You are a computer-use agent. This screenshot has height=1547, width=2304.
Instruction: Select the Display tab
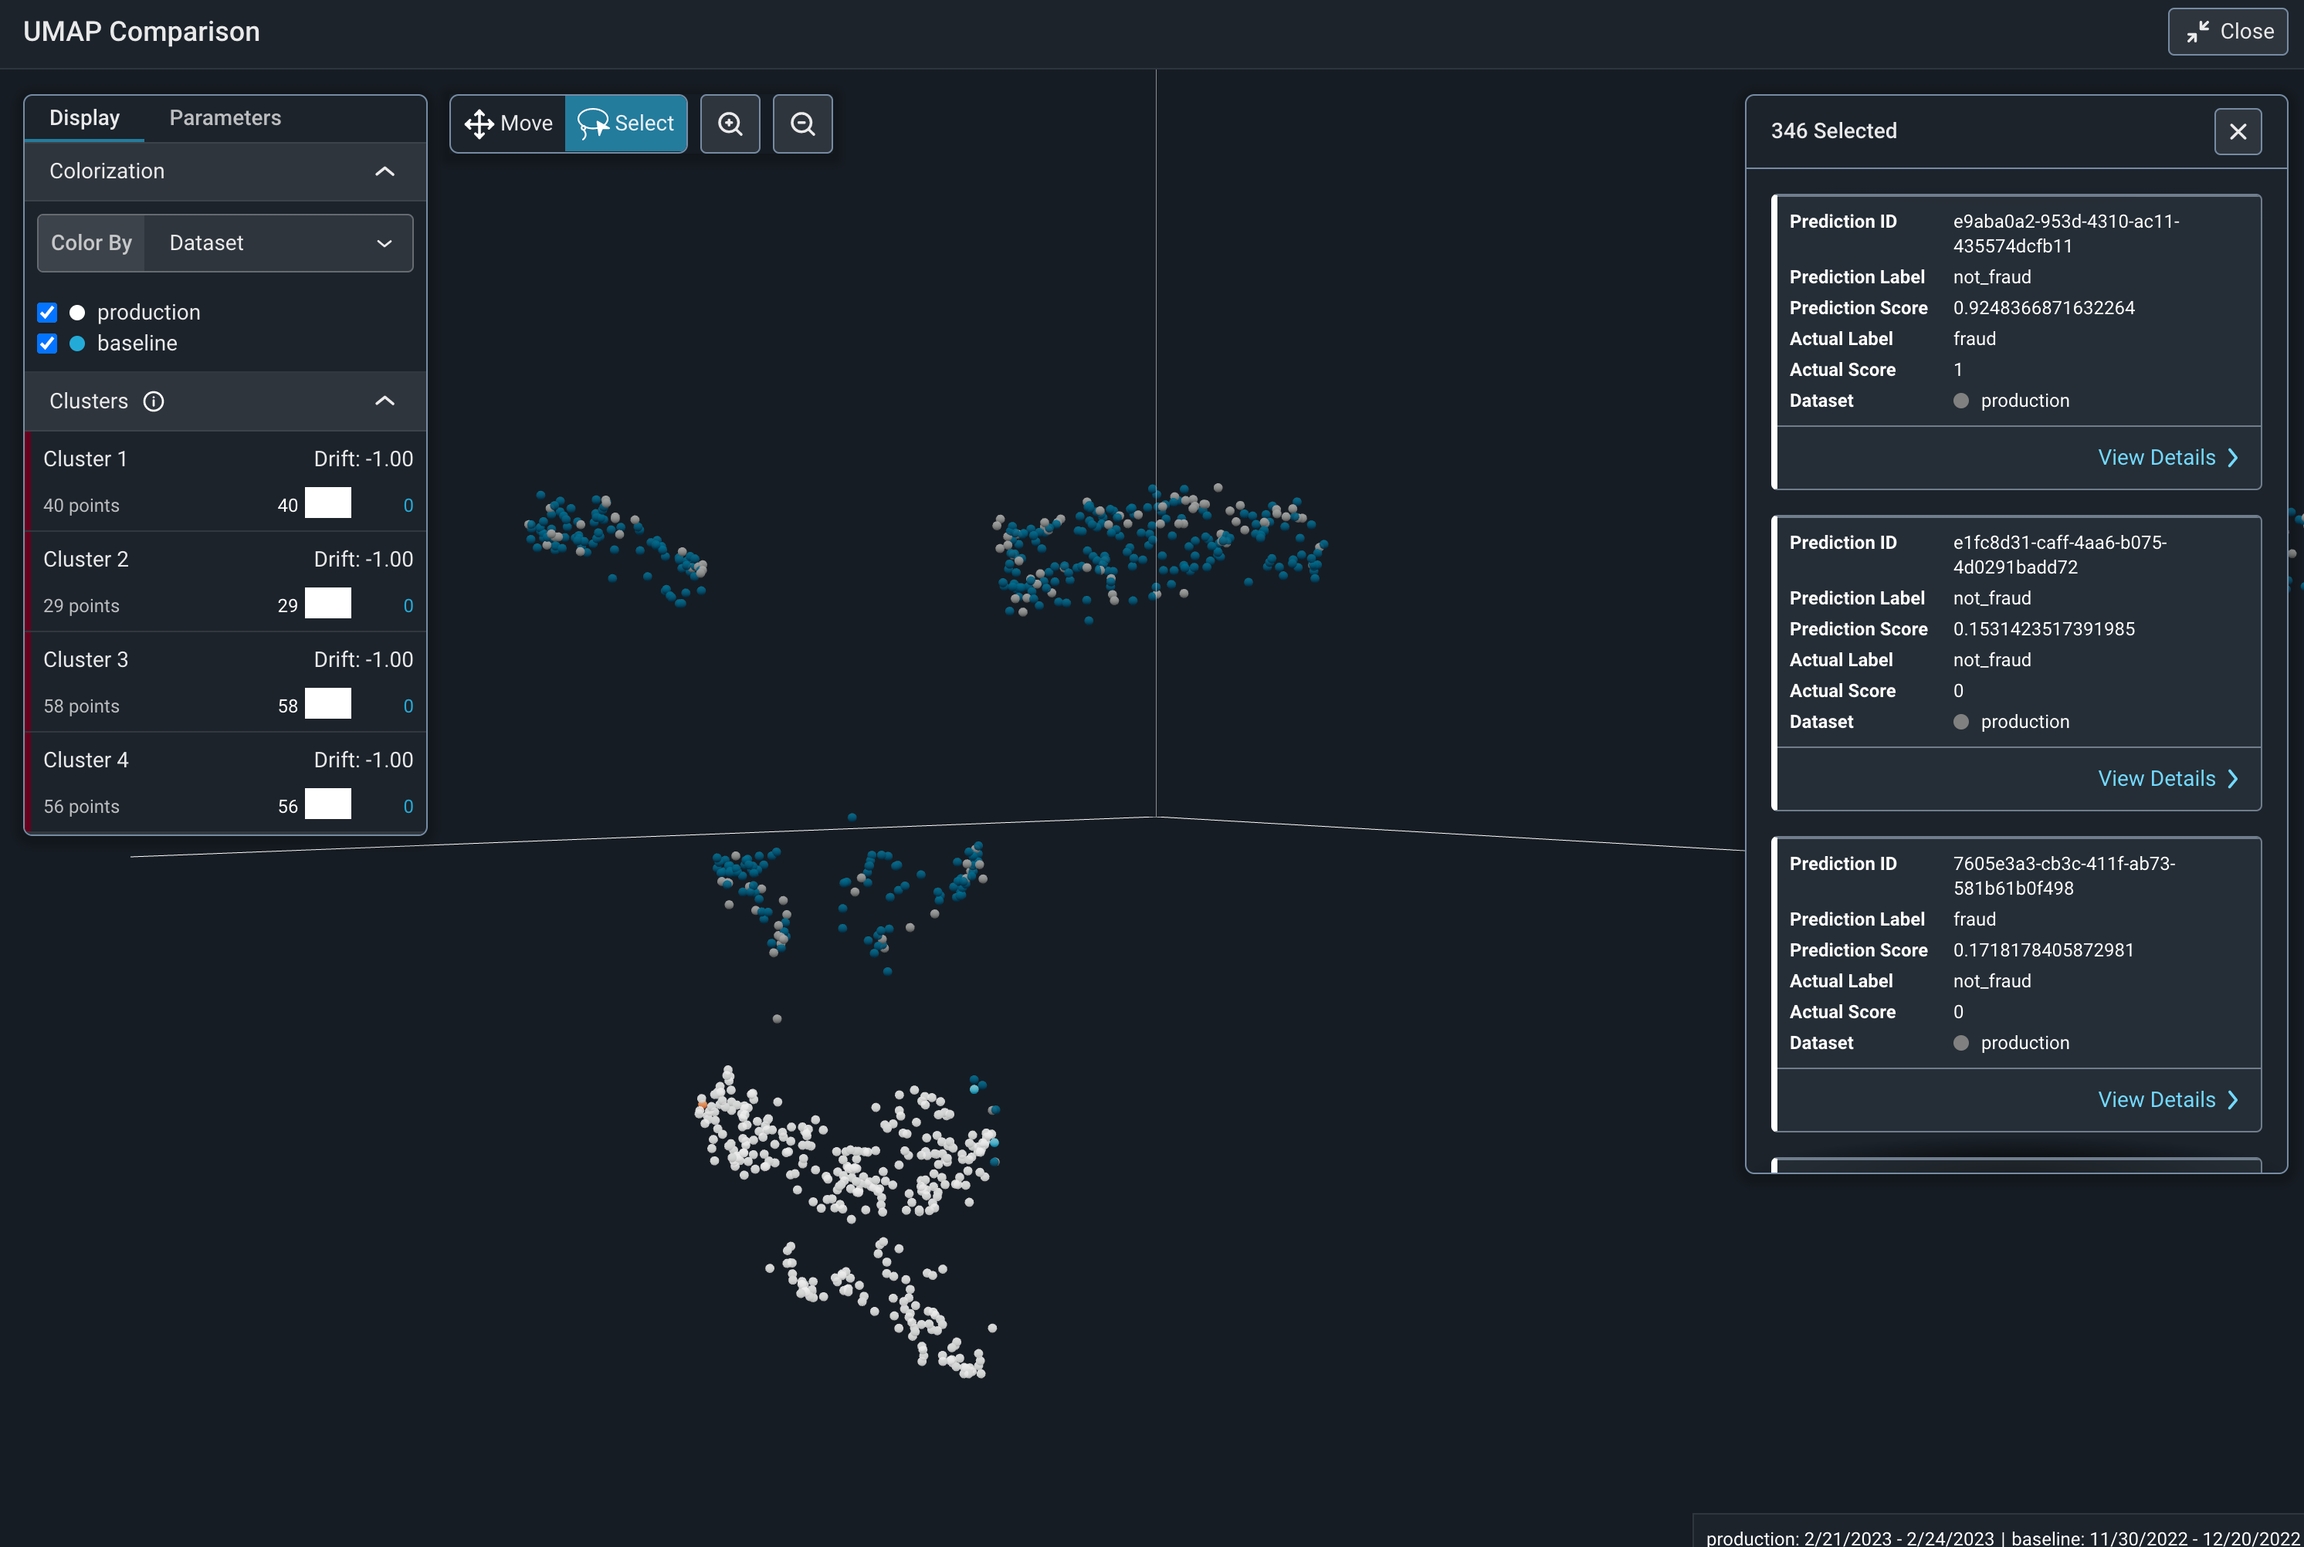(x=84, y=118)
